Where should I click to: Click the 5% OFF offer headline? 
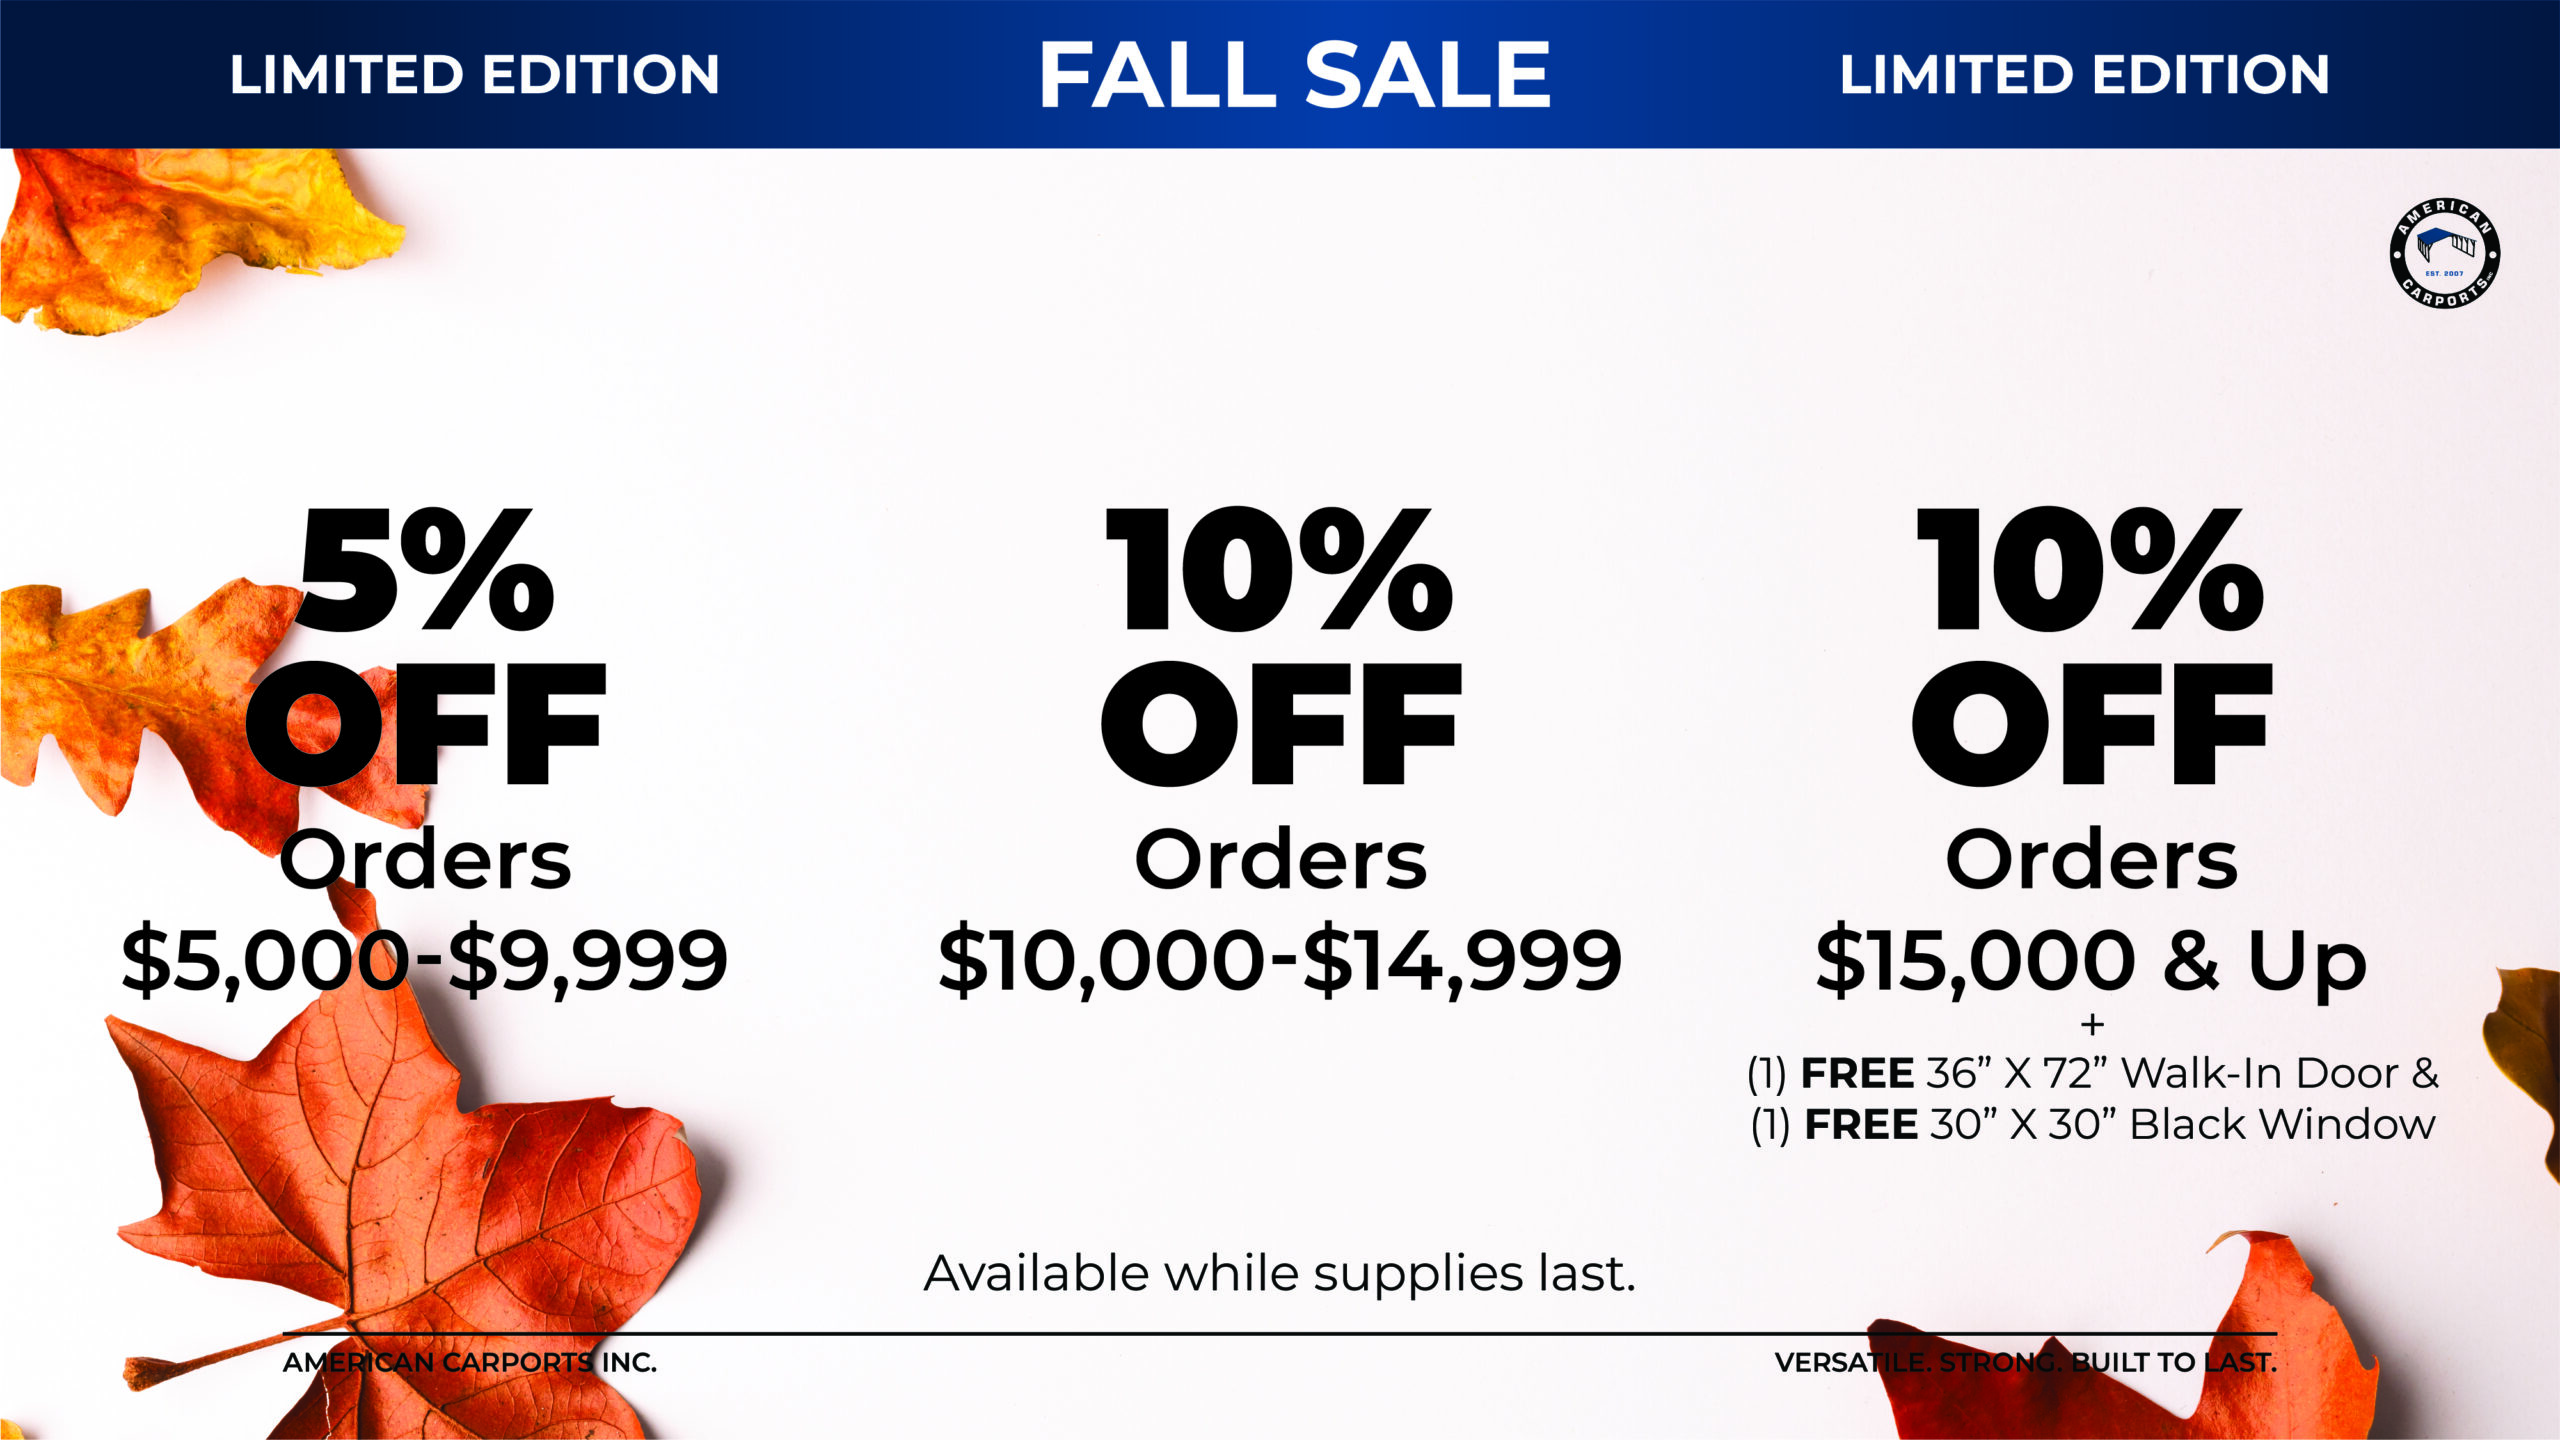(x=426, y=645)
